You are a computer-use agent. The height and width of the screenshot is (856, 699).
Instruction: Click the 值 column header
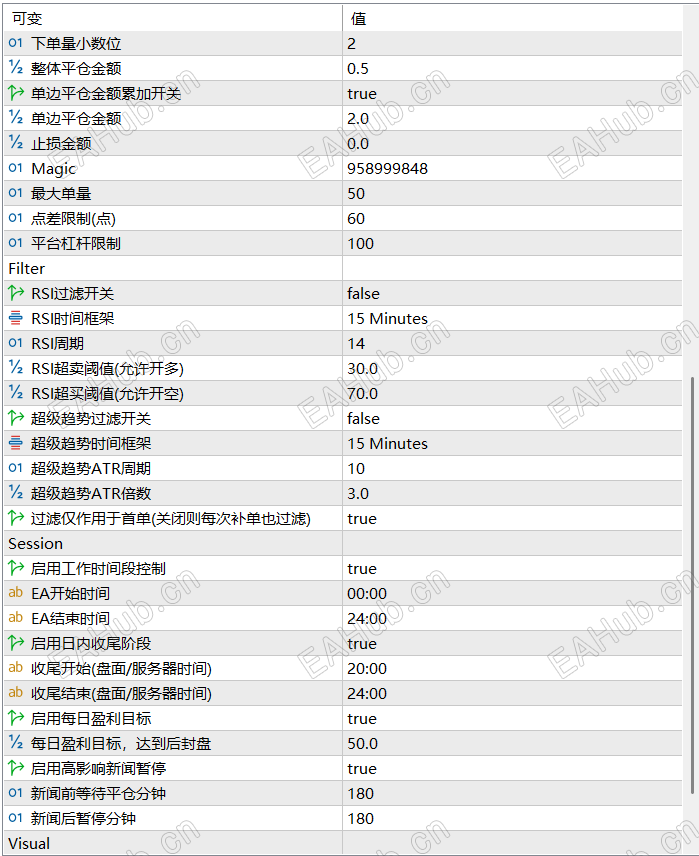512,19
